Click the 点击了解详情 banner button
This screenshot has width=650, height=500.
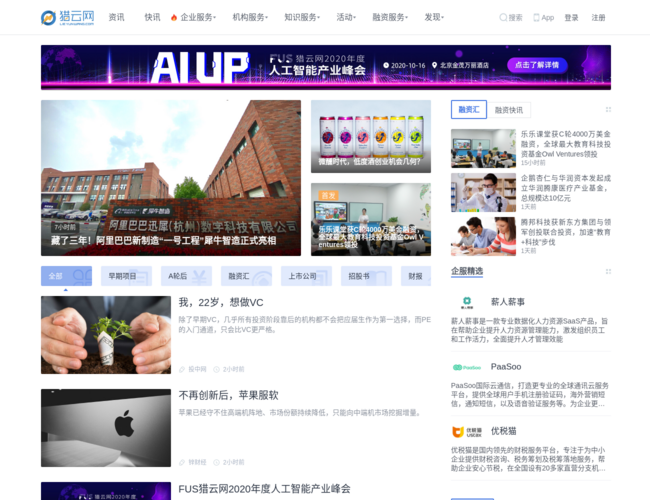[x=537, y=65]
